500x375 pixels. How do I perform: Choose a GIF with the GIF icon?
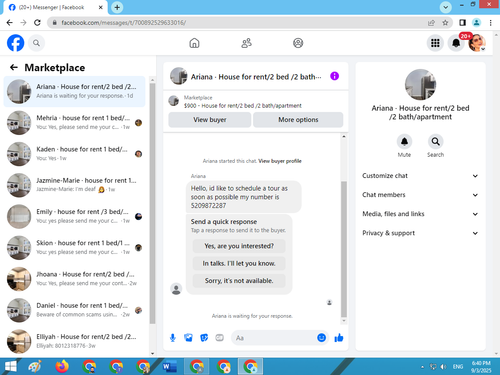pyautogui.click(x=219, y=338)
